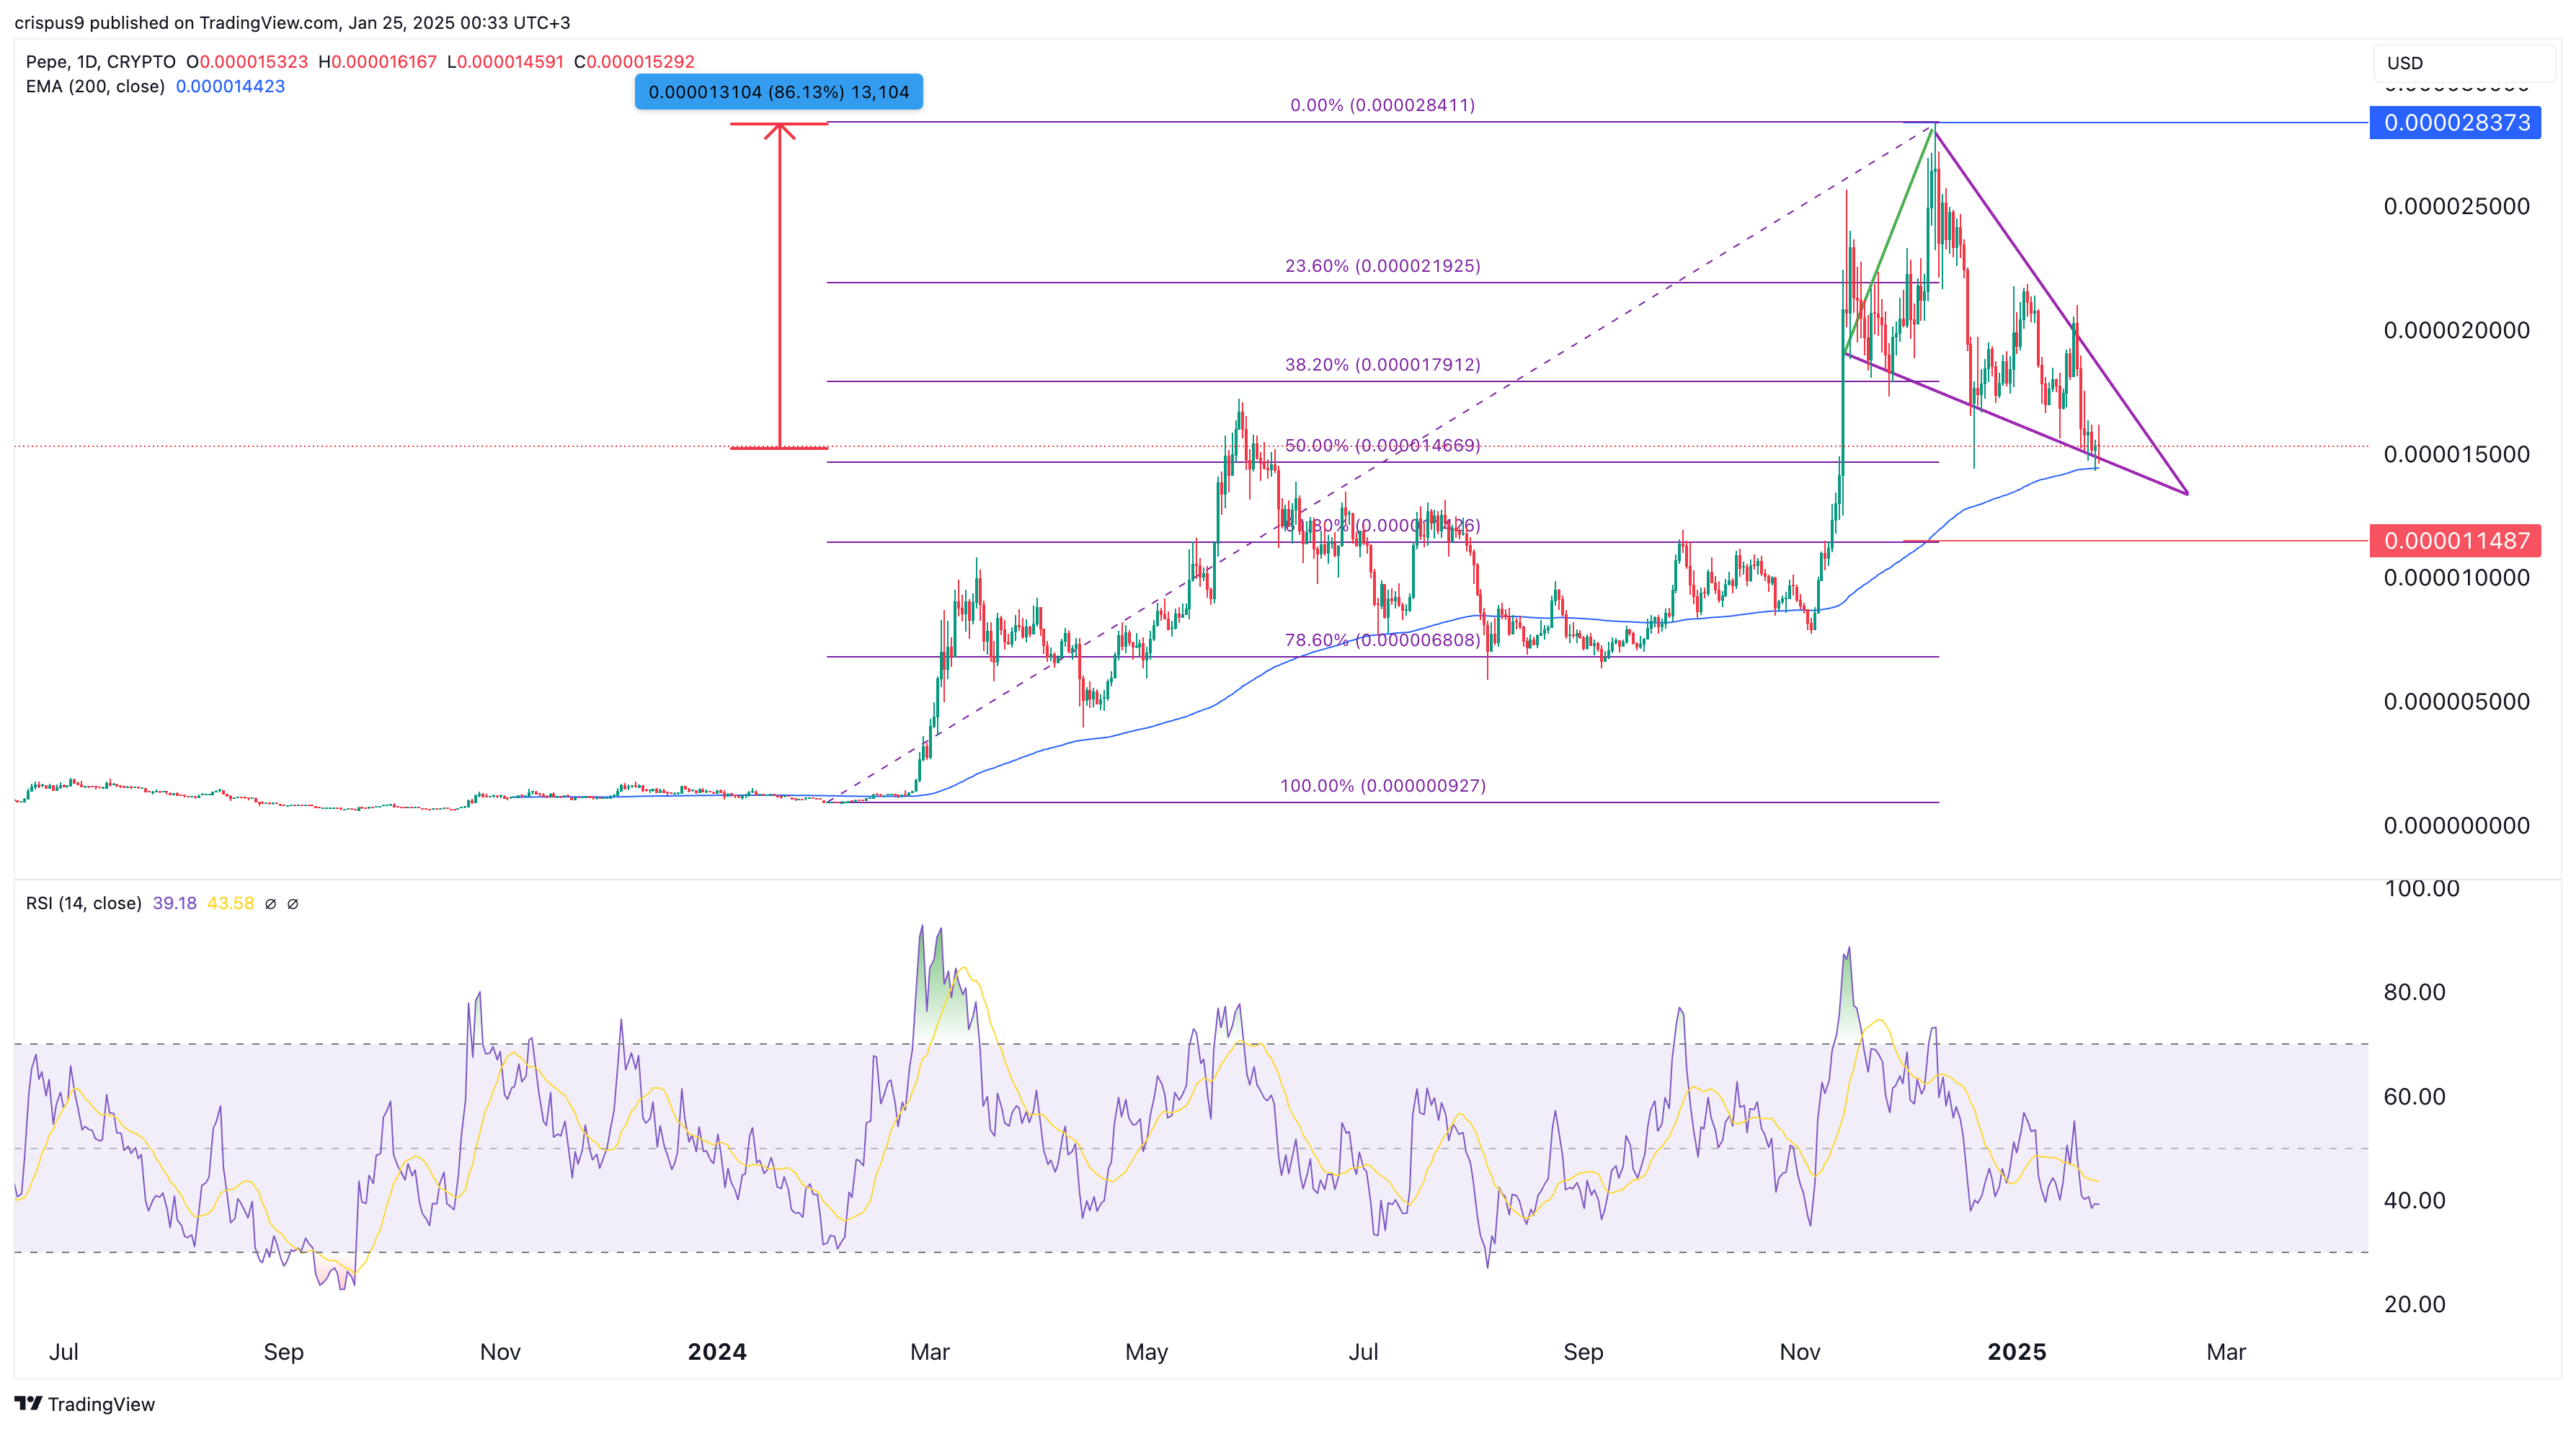Click the 2025 label on time axis
Screen dimensions: 2576x1429
click(x=2017, y=1353)
